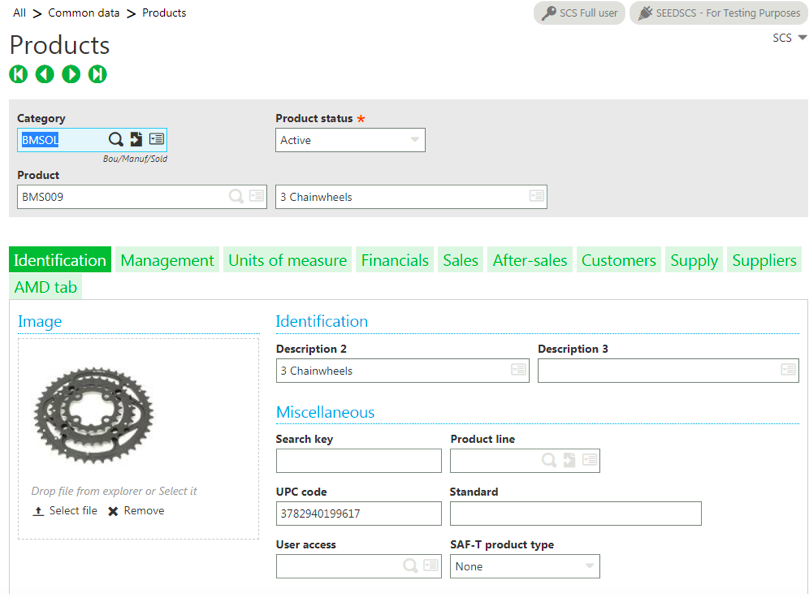Expand the SAF-T product type dropdown

point(589,566)
